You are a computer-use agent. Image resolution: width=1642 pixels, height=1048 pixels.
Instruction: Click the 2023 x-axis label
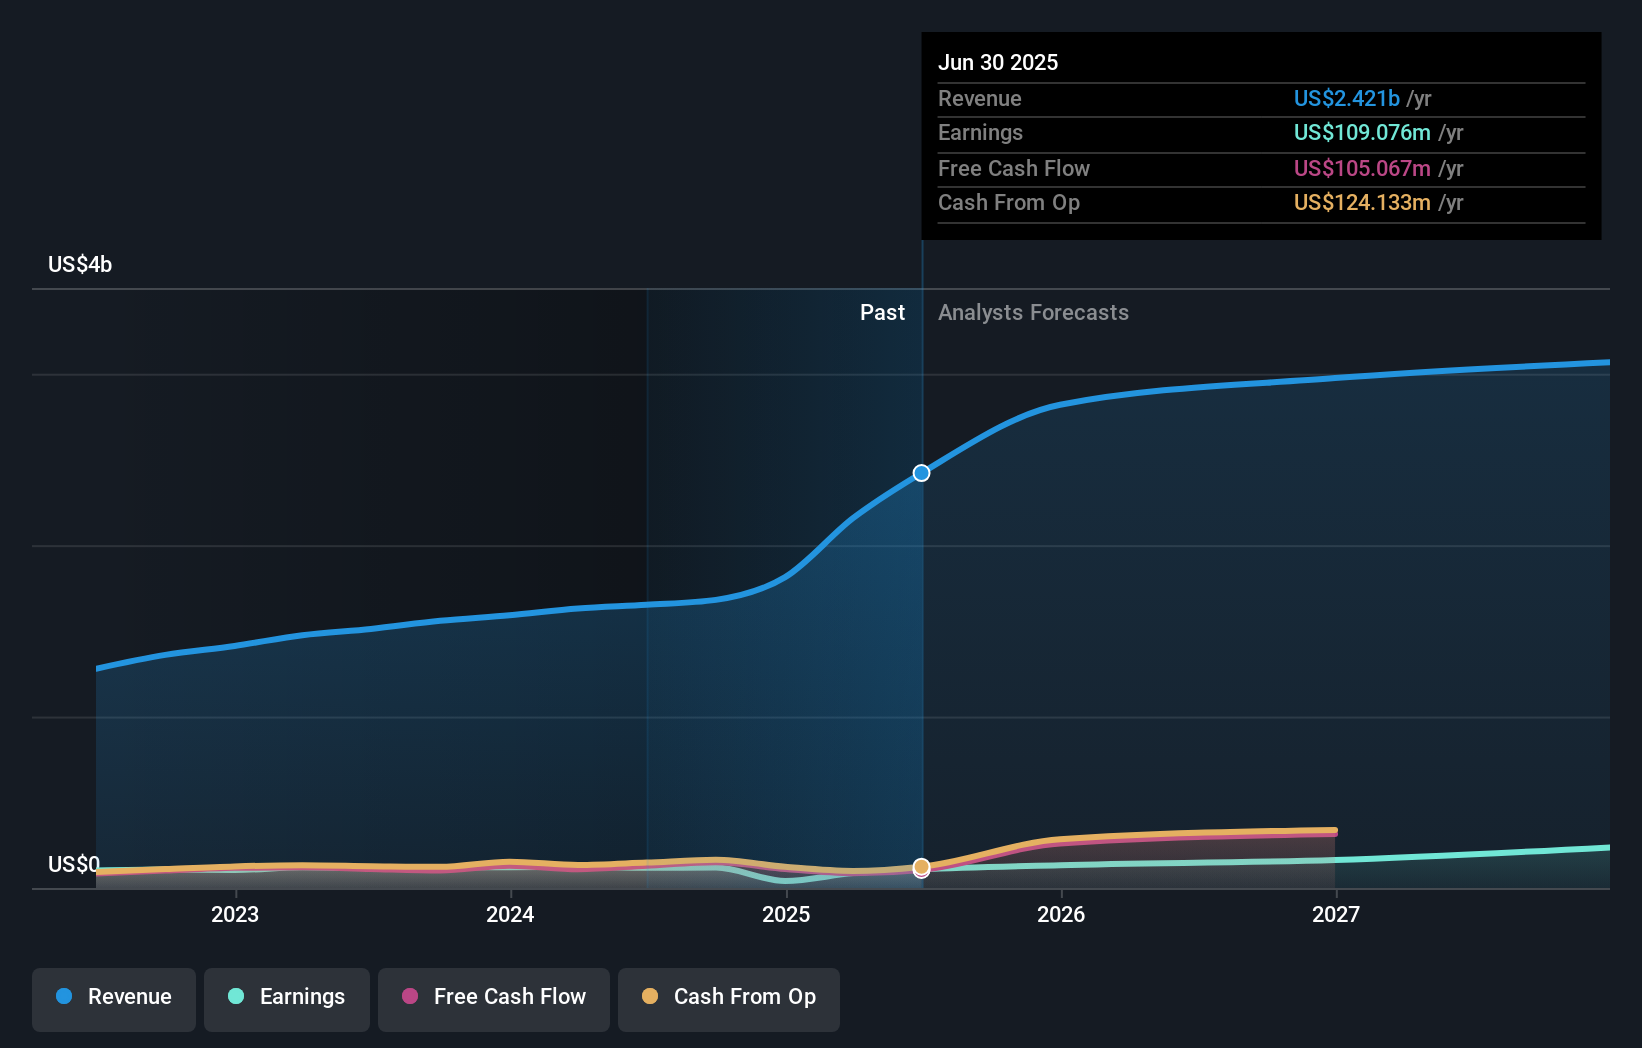(x=235, y=915)
